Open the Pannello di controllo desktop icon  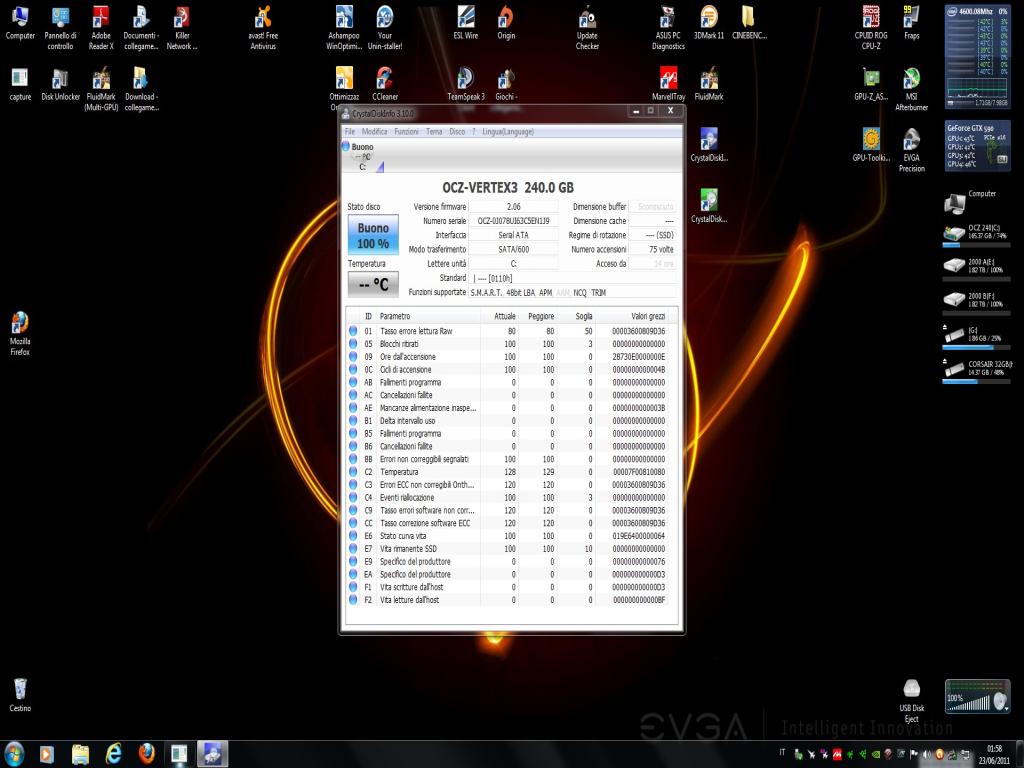tap(60, 27)
